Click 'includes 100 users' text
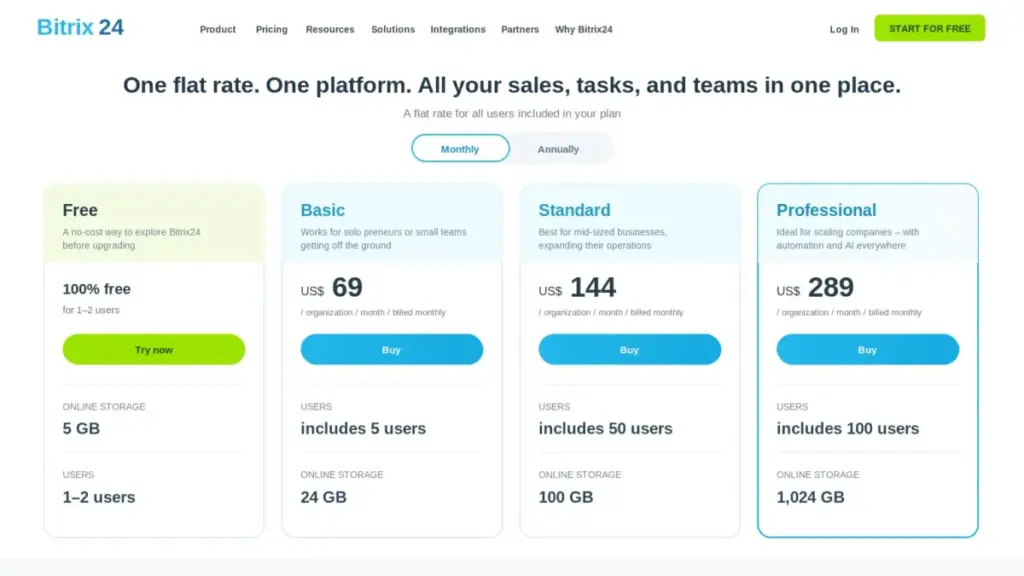1024x576 pixels. pyautogui.click(x=848, y=428)
